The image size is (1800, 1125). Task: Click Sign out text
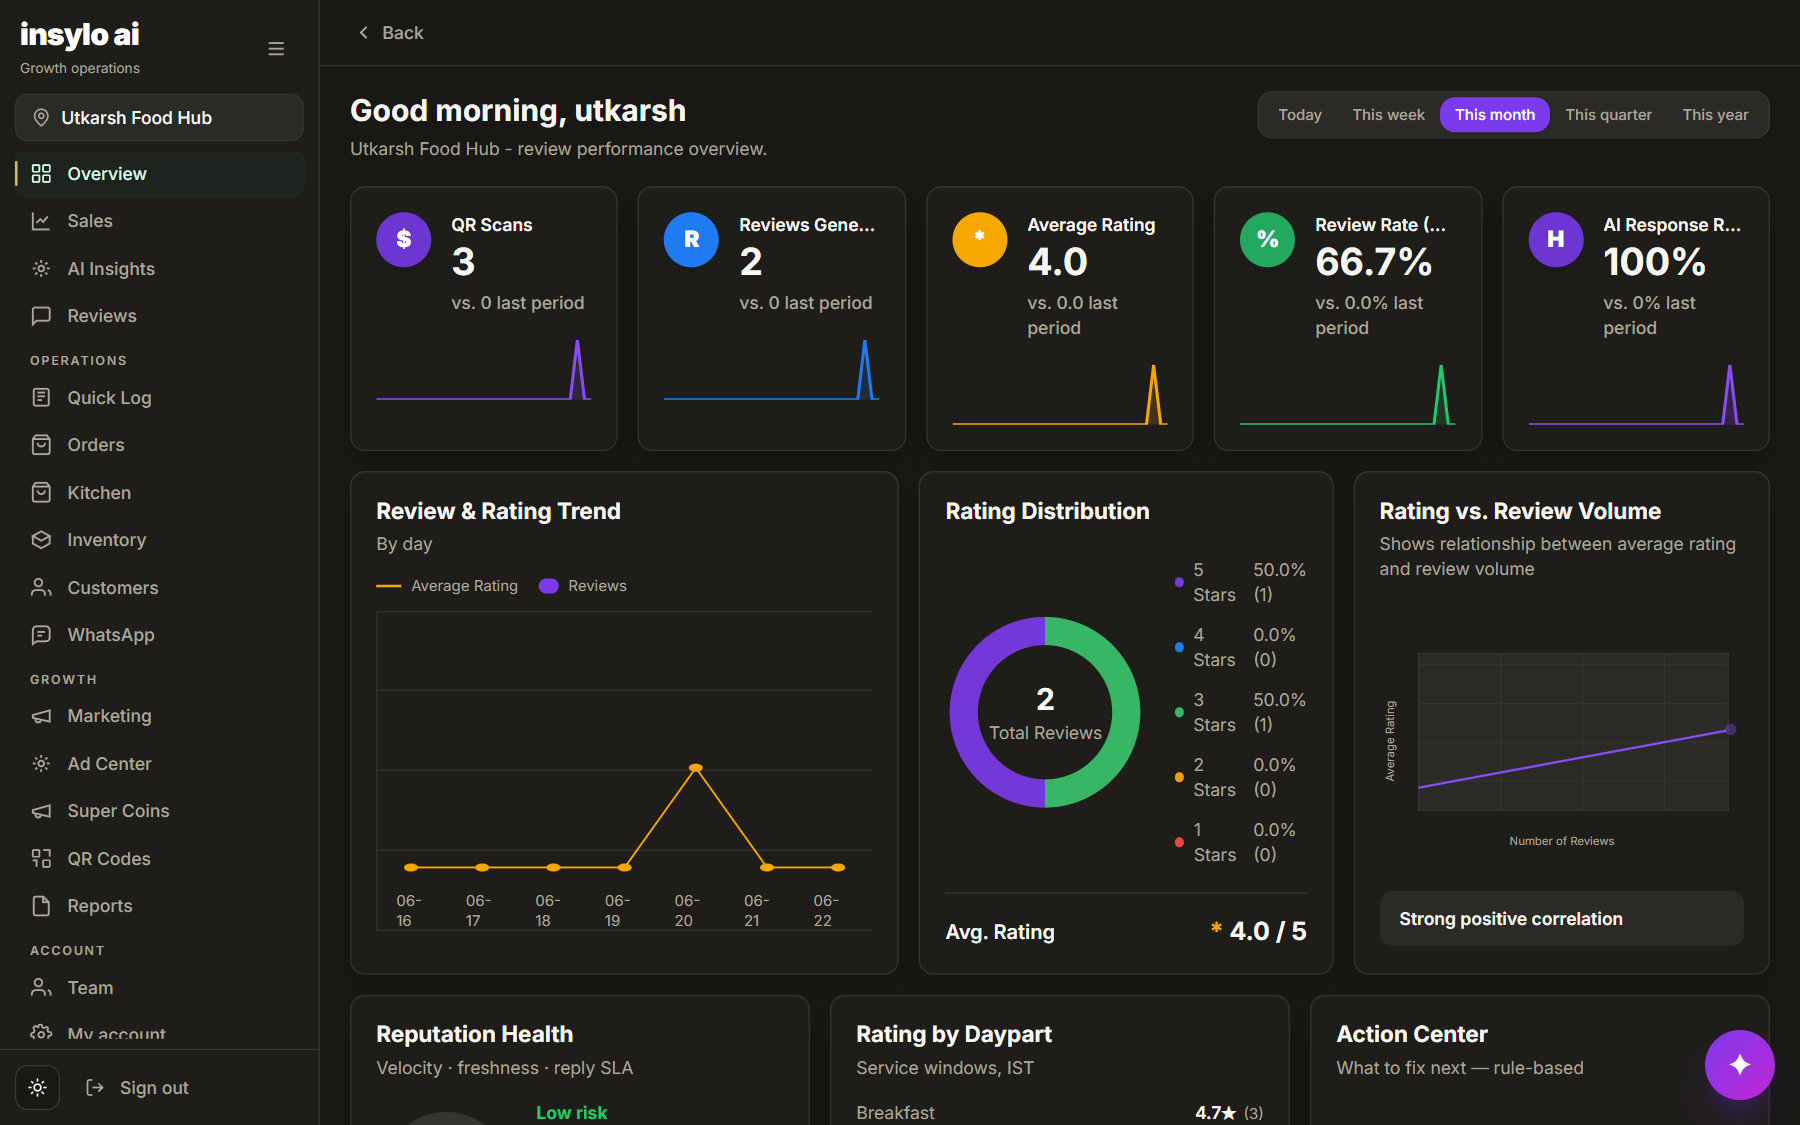[154, 1088]
